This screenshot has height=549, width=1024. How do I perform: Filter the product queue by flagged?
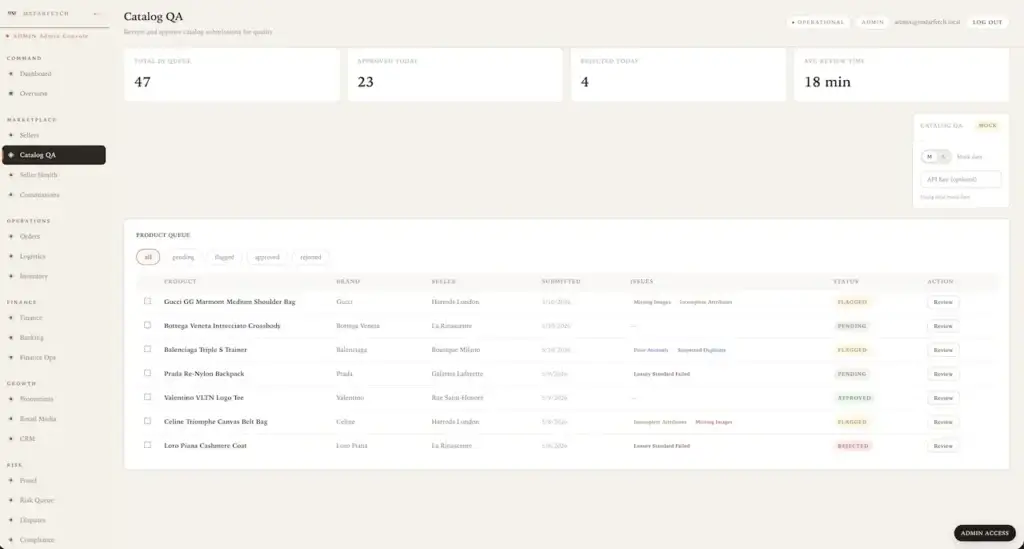[x=224, y=257]
